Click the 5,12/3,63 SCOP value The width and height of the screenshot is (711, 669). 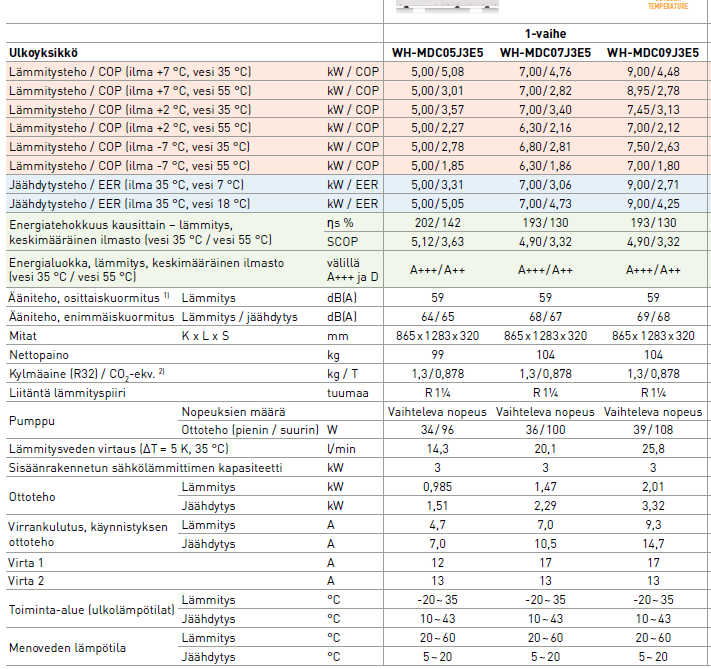[437, 240]
